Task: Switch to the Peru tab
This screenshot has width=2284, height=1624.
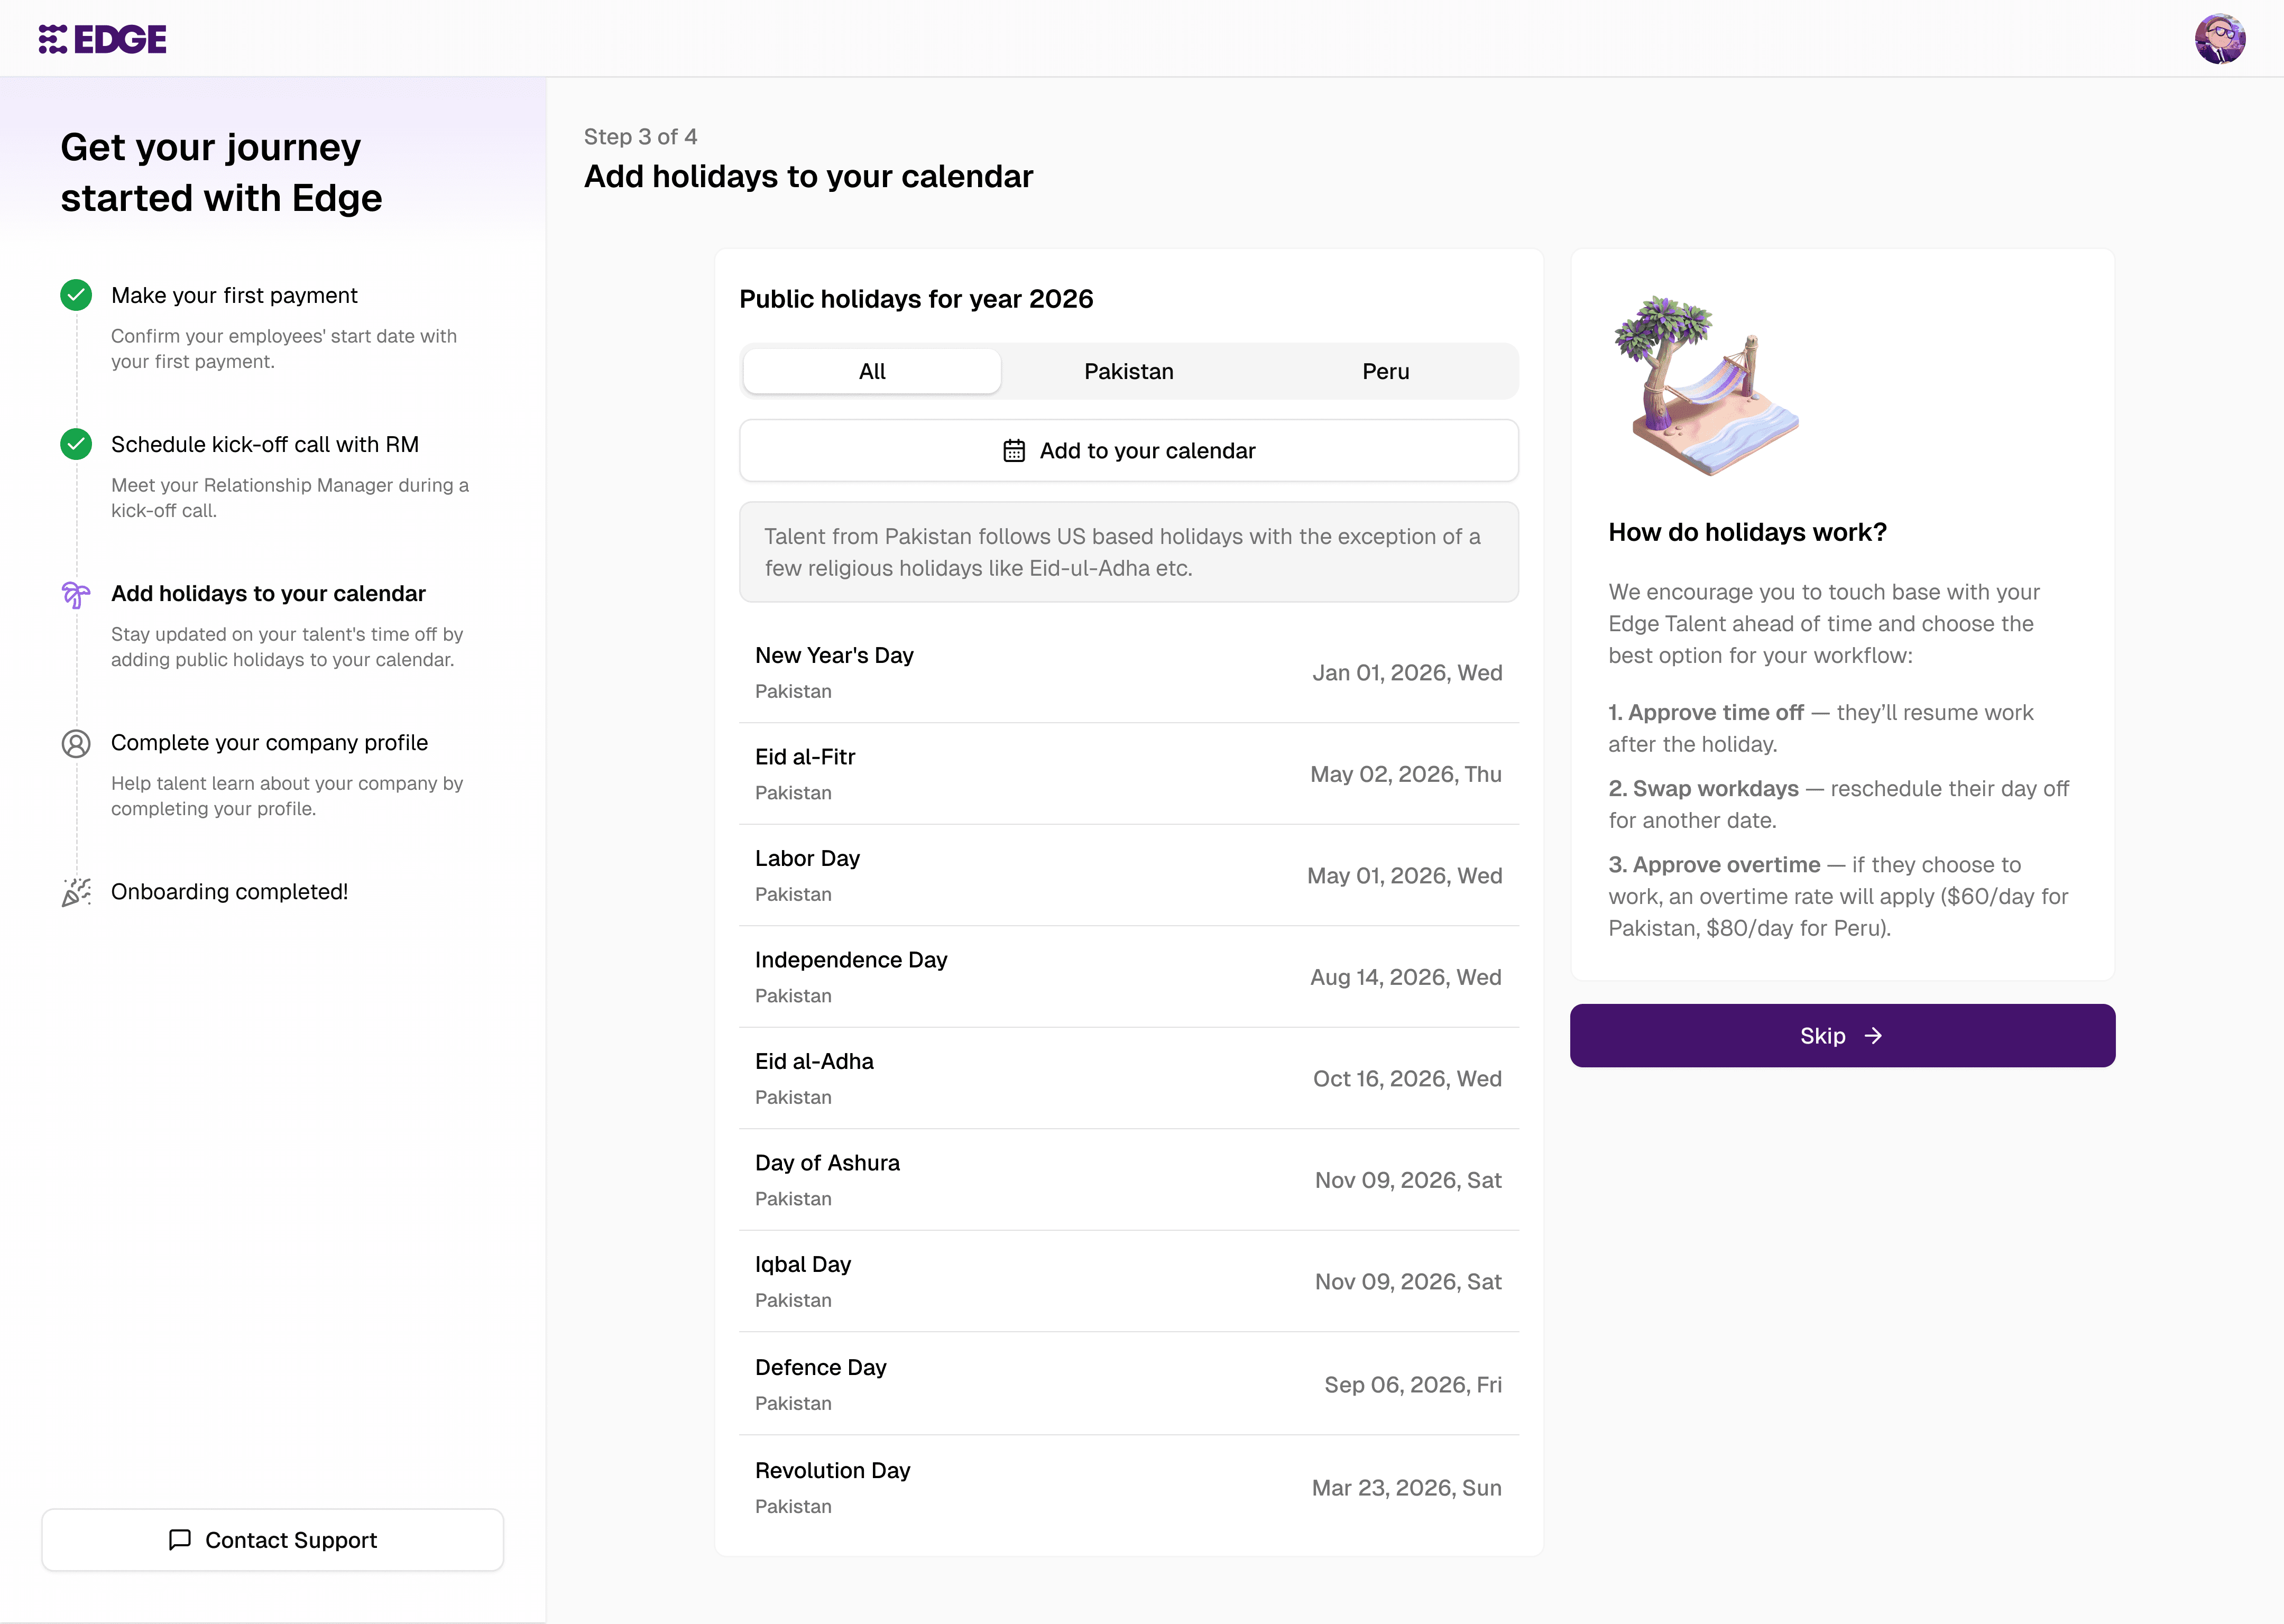Action: 1385,371
